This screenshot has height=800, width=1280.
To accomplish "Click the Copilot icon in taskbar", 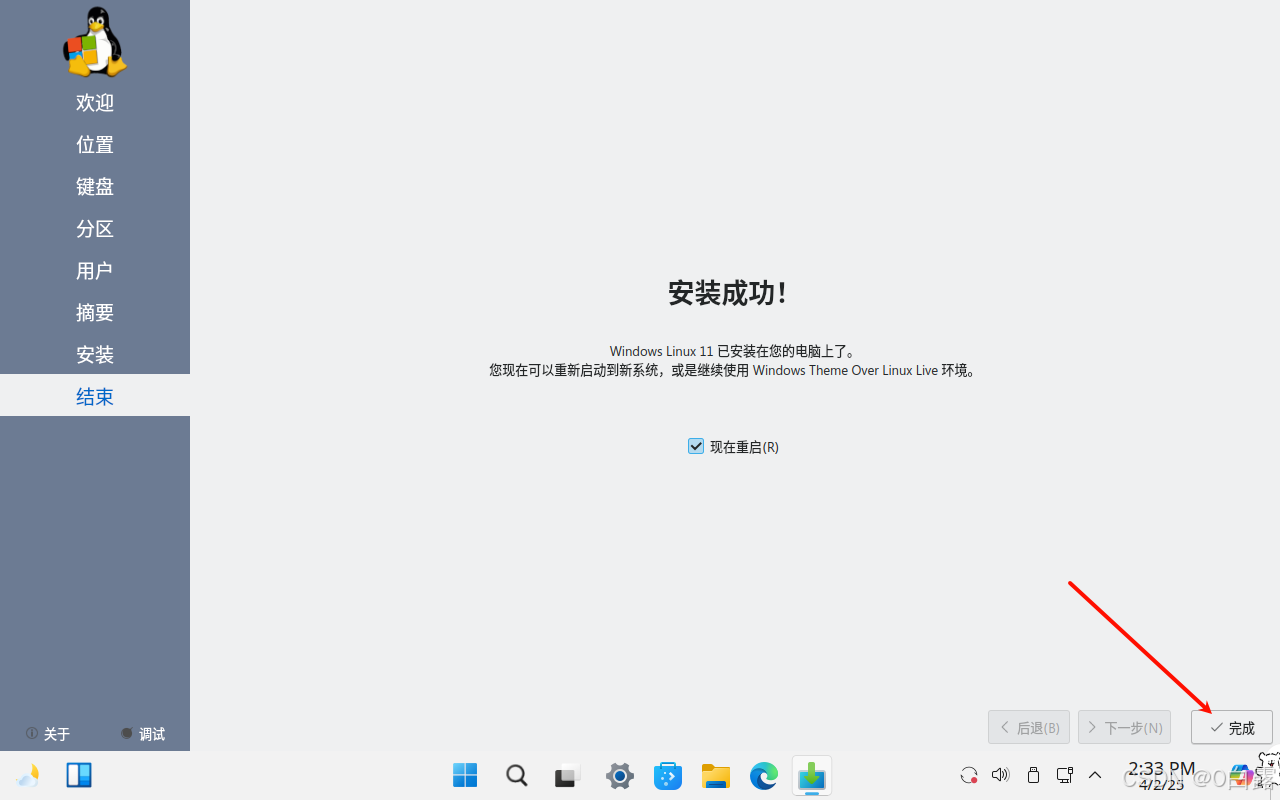I will coord(1241,776).
